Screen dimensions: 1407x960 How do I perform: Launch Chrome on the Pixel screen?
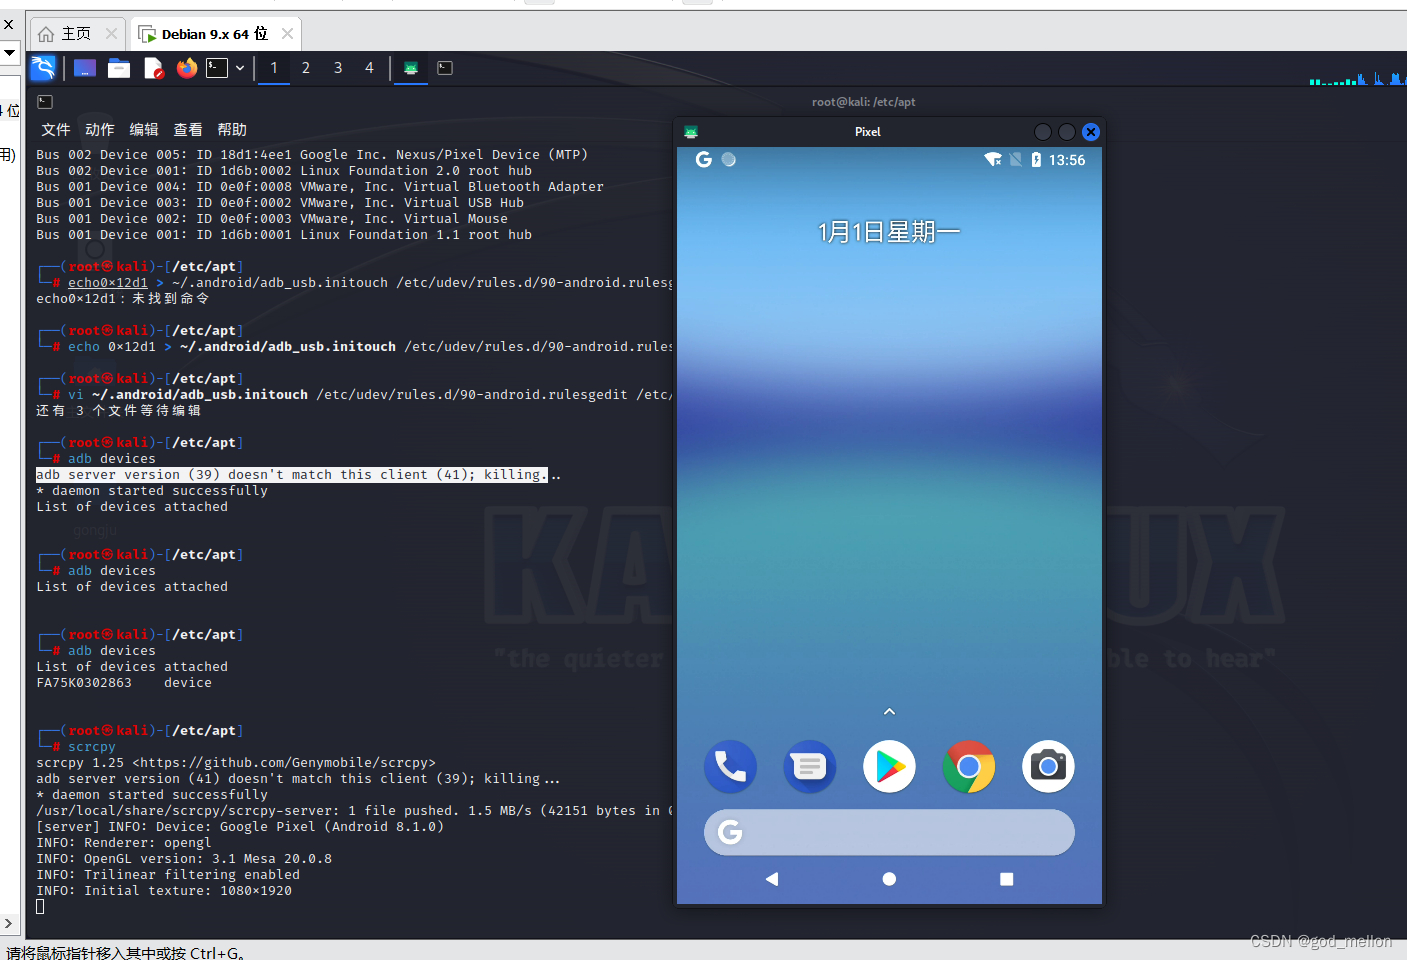click(x=968, y=766)
